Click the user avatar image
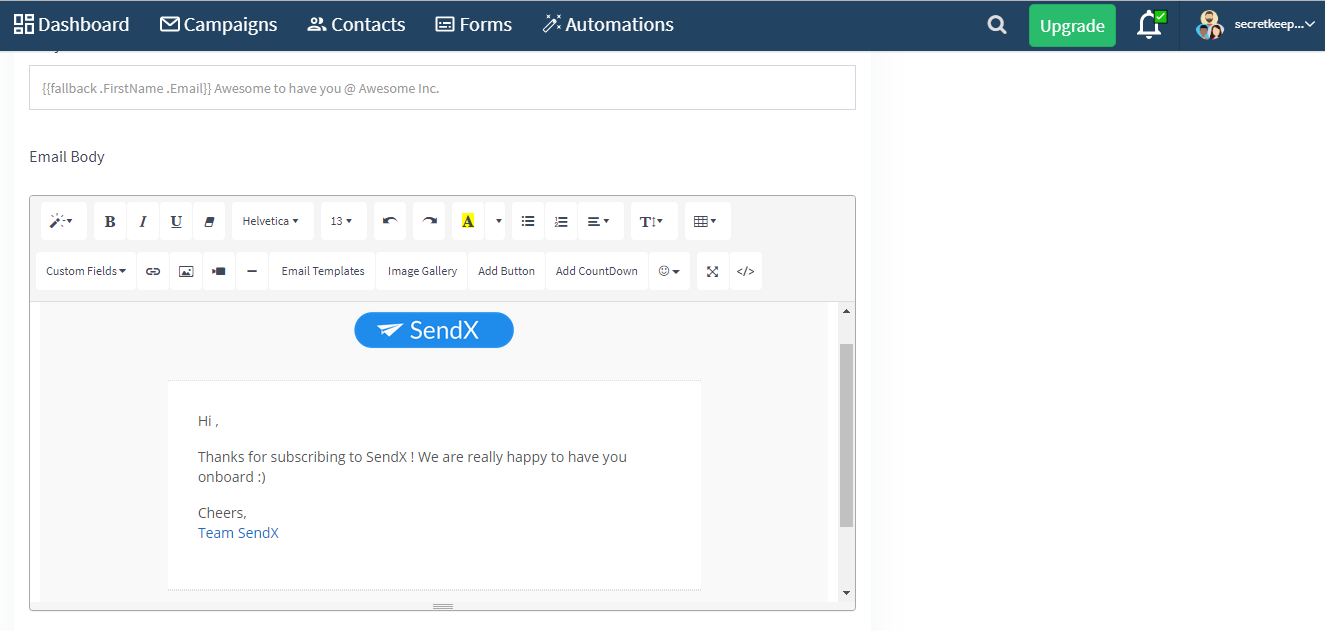 pos(1210,25)
